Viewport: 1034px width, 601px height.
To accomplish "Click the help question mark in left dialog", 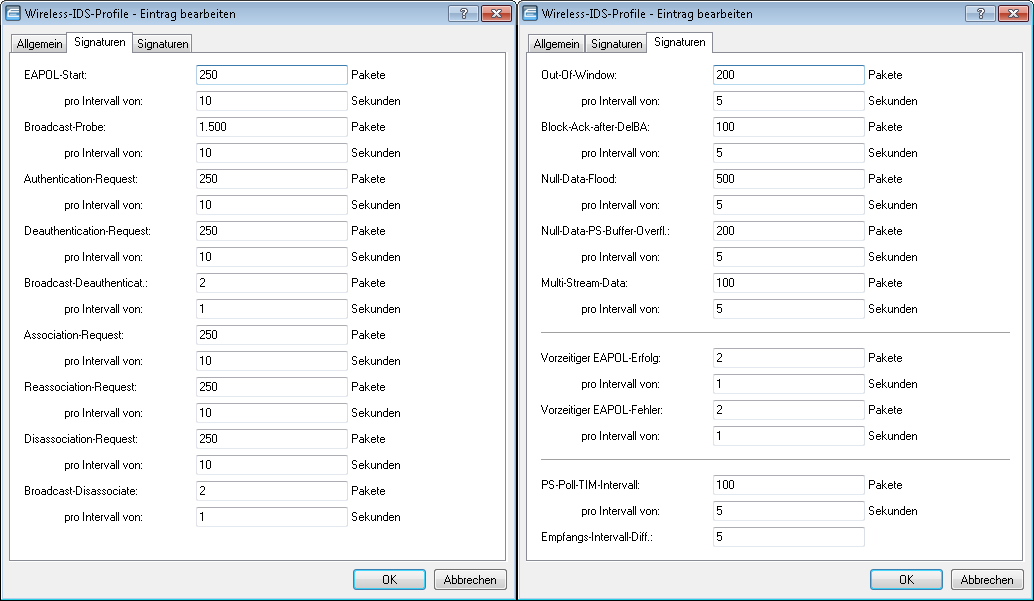I will coord(462,13).
